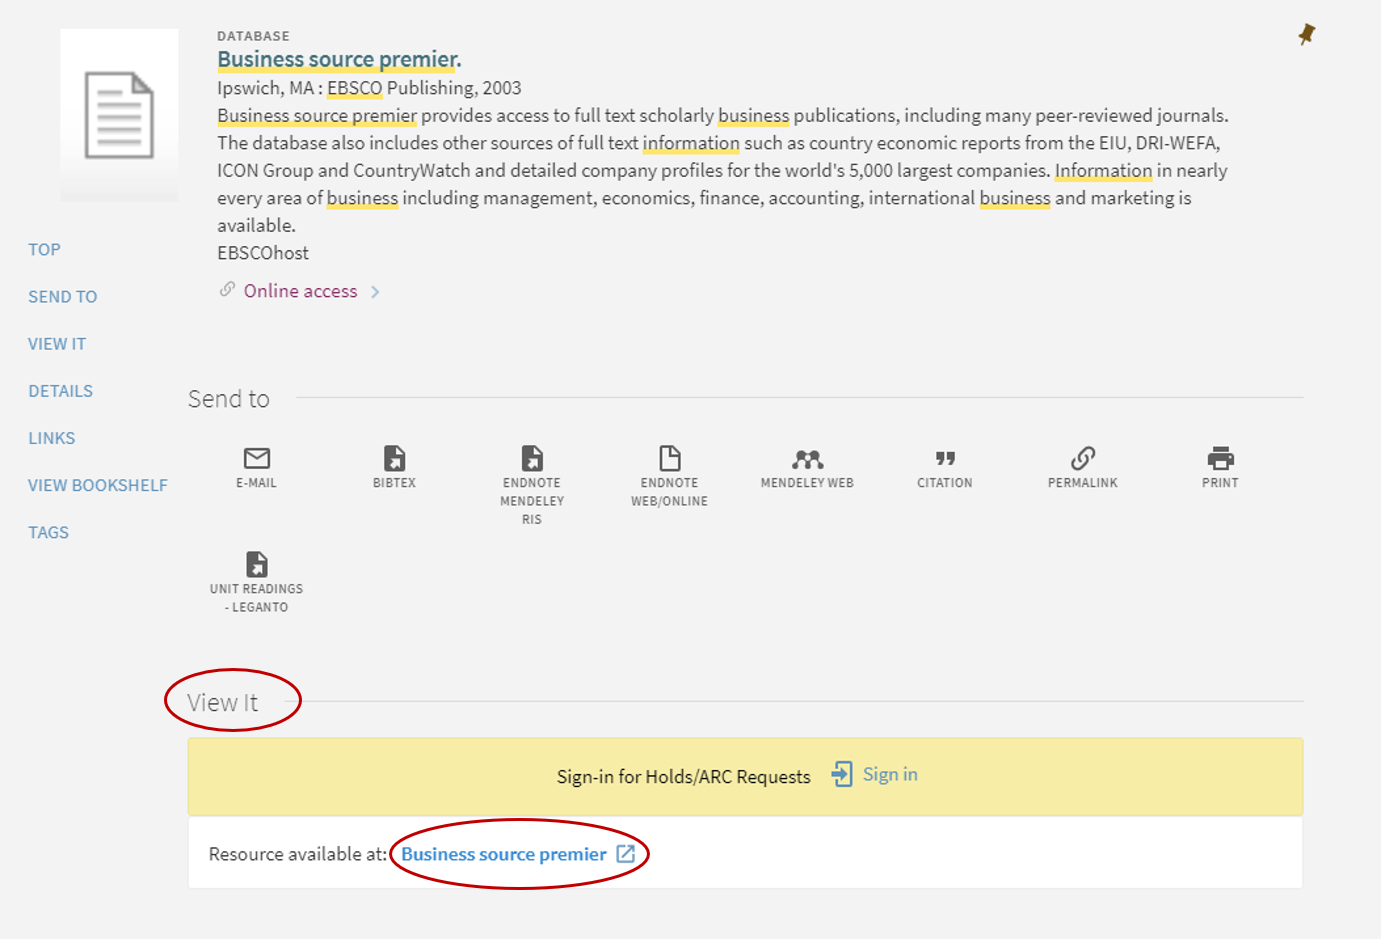Open the Business source premier title link
The image size is (1381, 939).
[x=337, y=59]
